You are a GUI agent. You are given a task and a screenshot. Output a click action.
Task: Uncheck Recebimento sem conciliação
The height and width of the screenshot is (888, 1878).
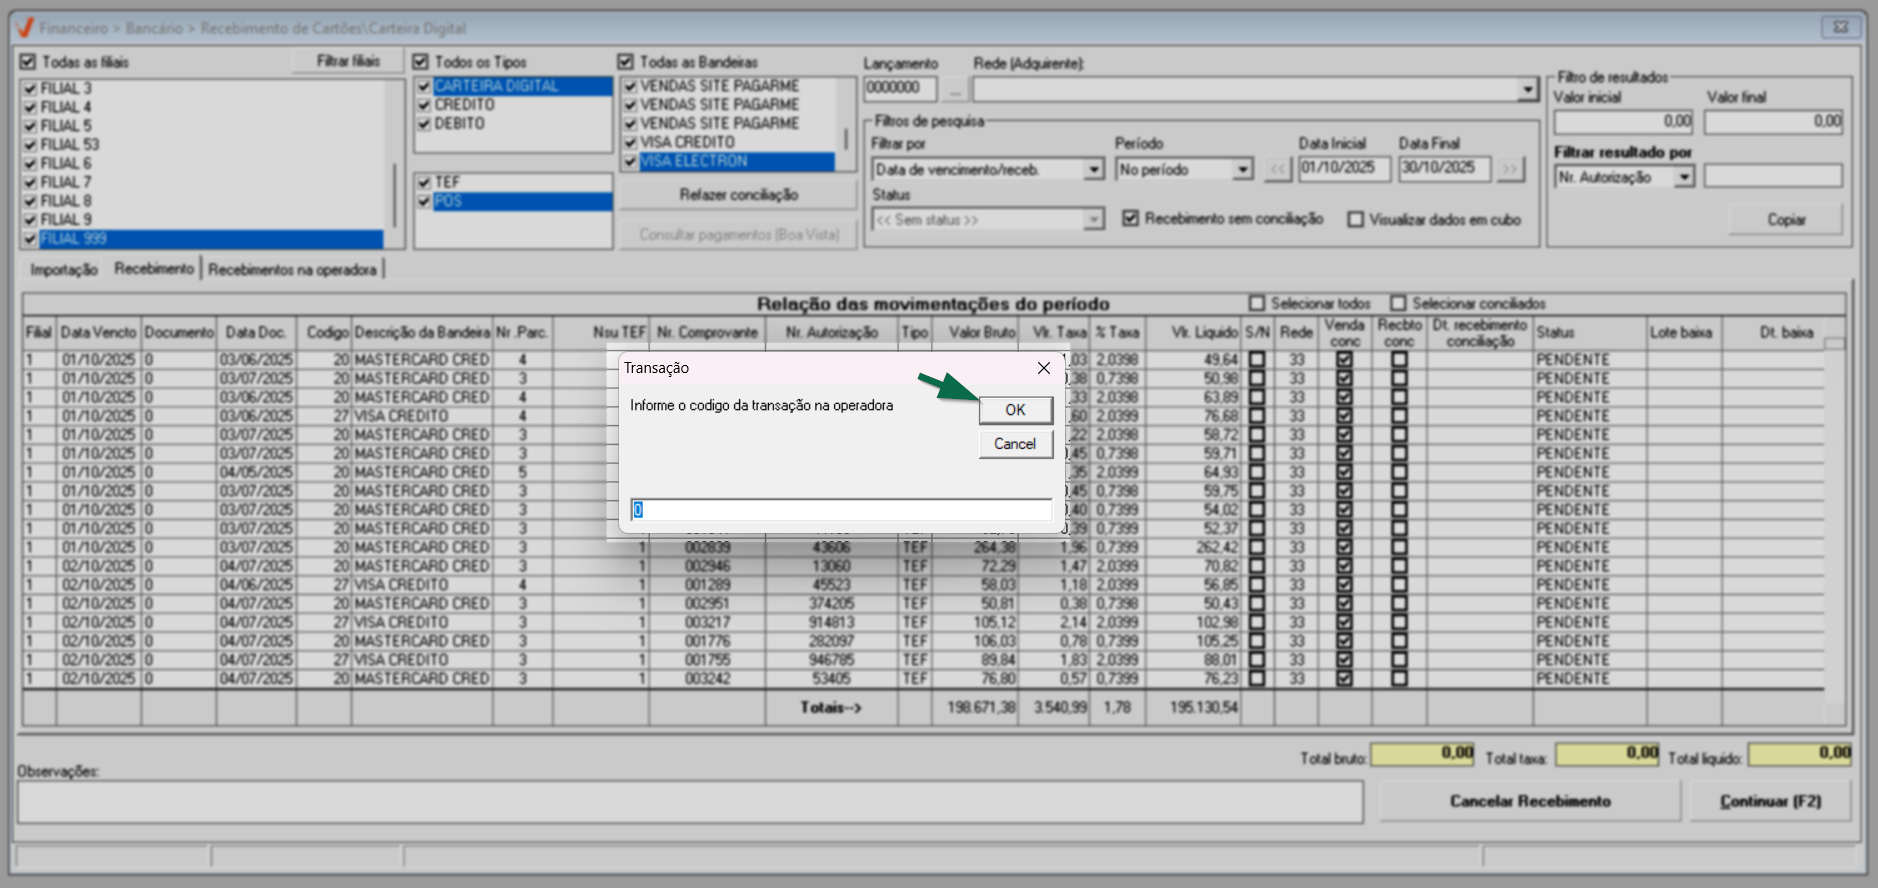click(1131, 218)
